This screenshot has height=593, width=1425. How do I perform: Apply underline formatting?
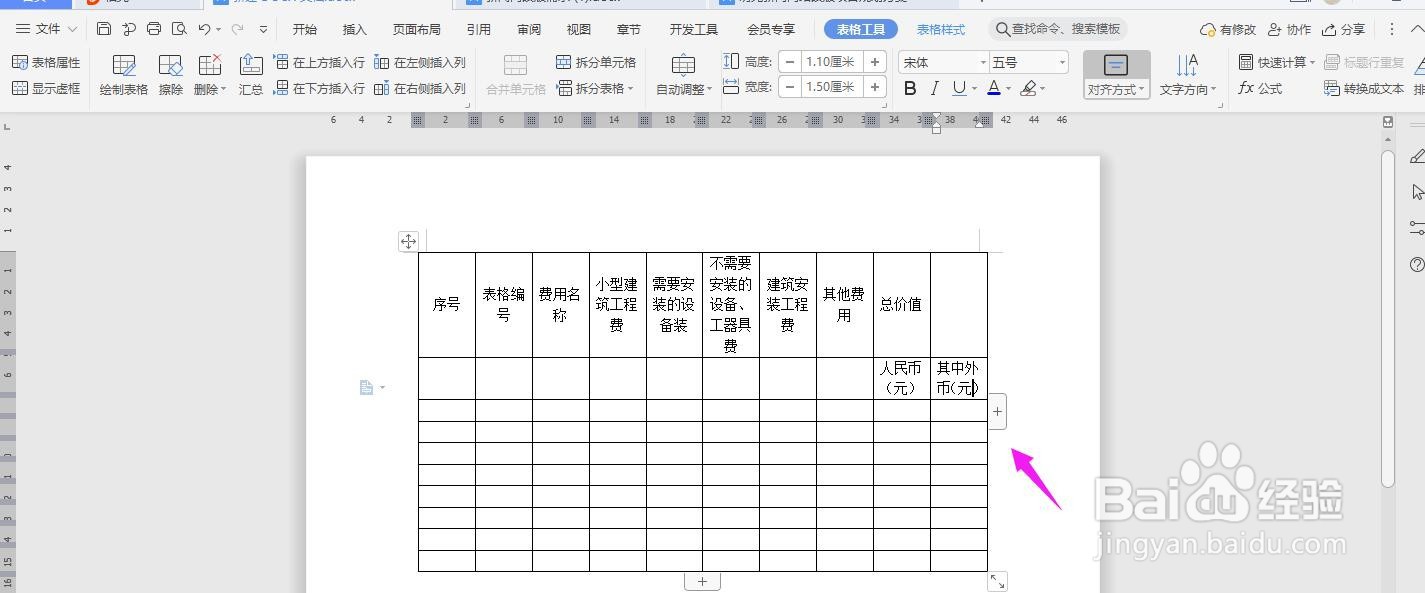coord(961,87)
